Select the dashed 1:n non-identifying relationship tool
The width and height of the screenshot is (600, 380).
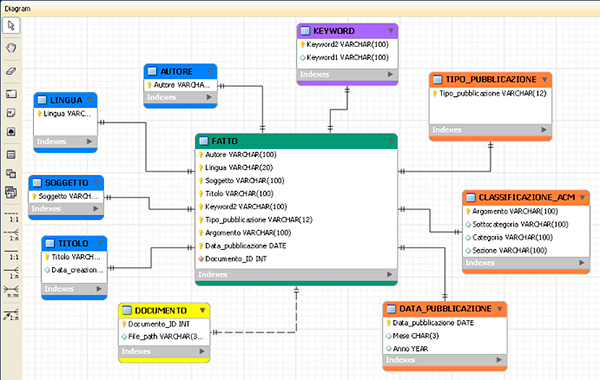point(11,235)
